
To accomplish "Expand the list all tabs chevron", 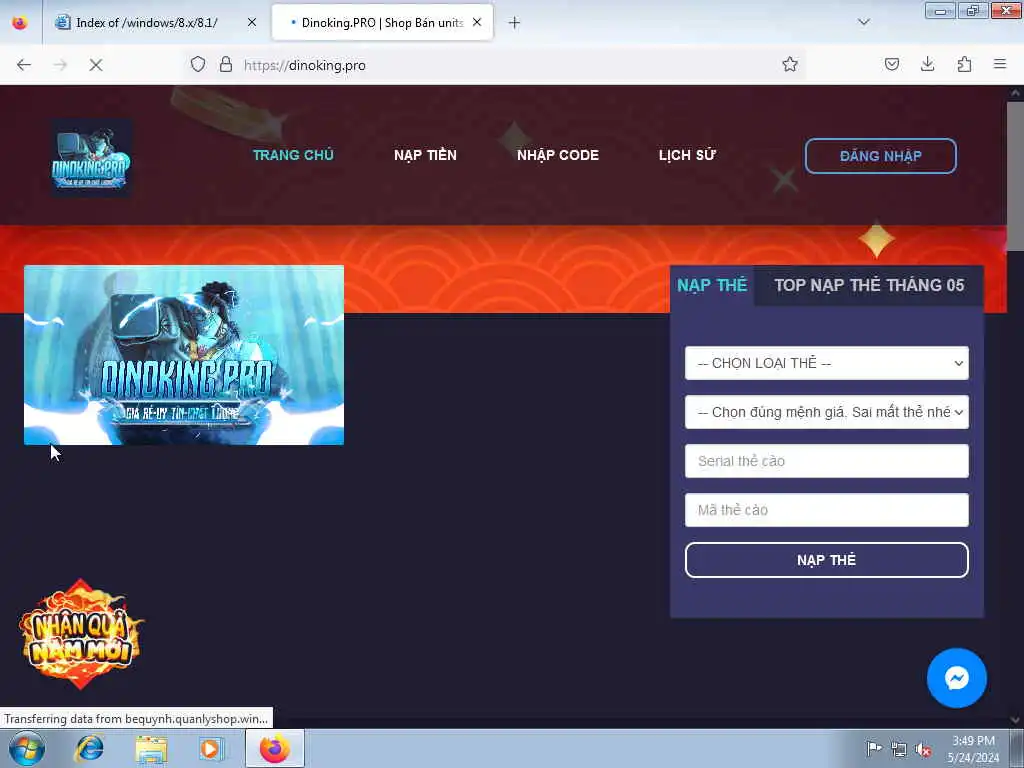I will 864,22.
